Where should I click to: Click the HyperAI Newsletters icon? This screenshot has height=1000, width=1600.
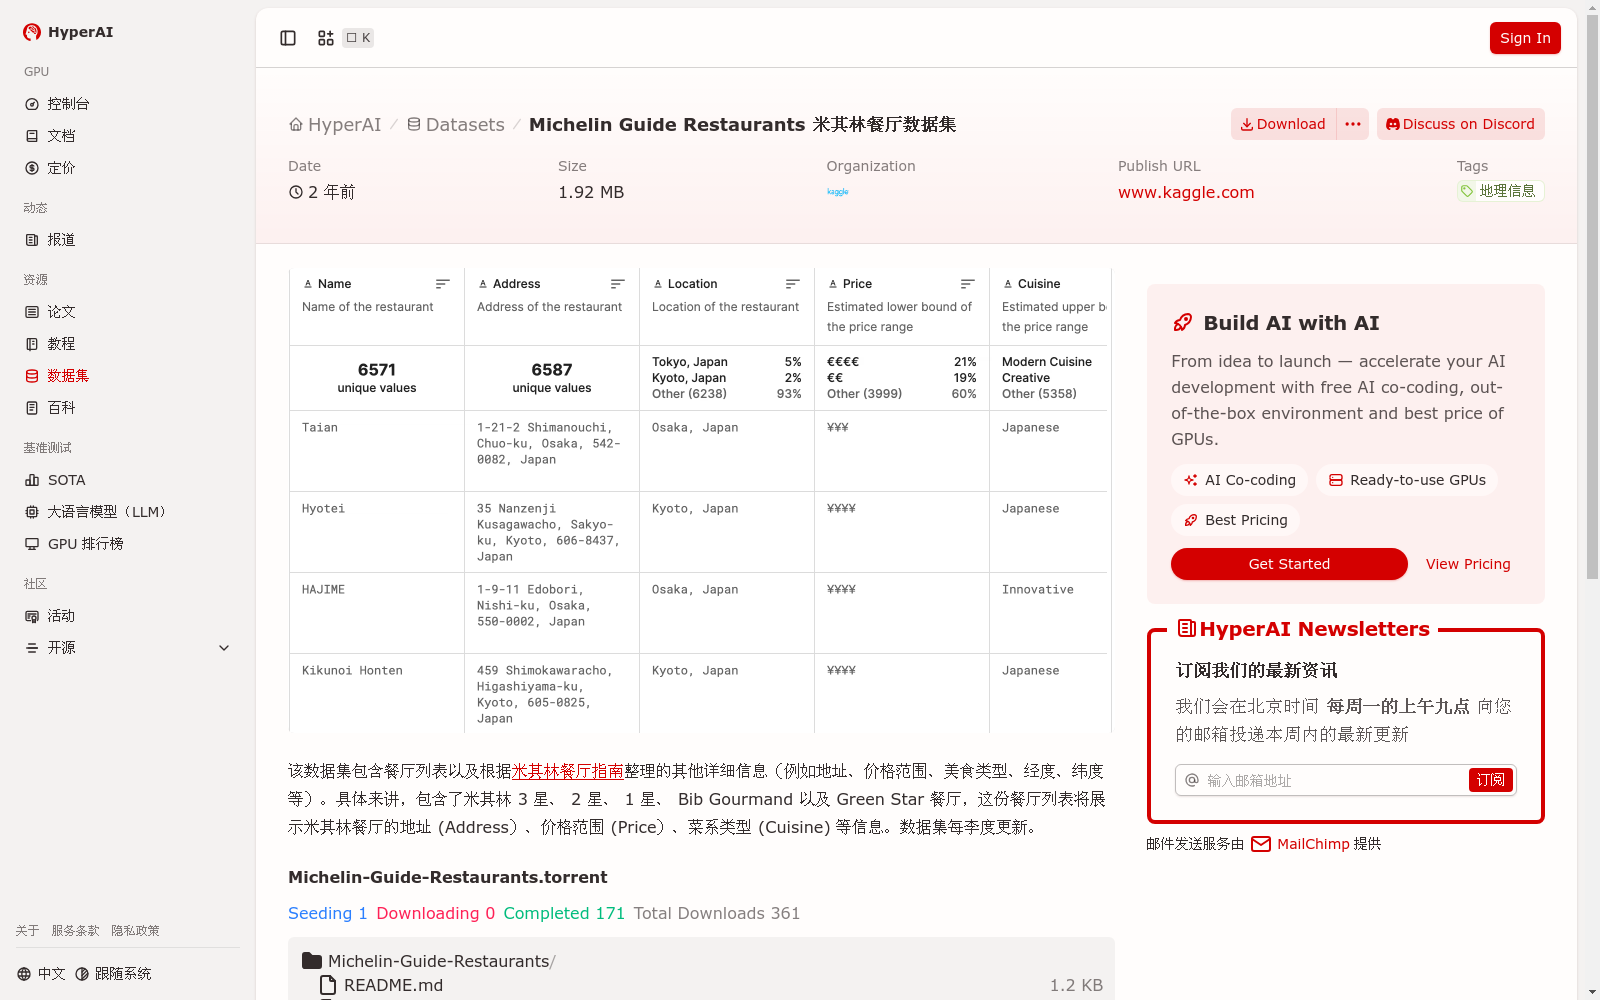(x=1187, y=628)
